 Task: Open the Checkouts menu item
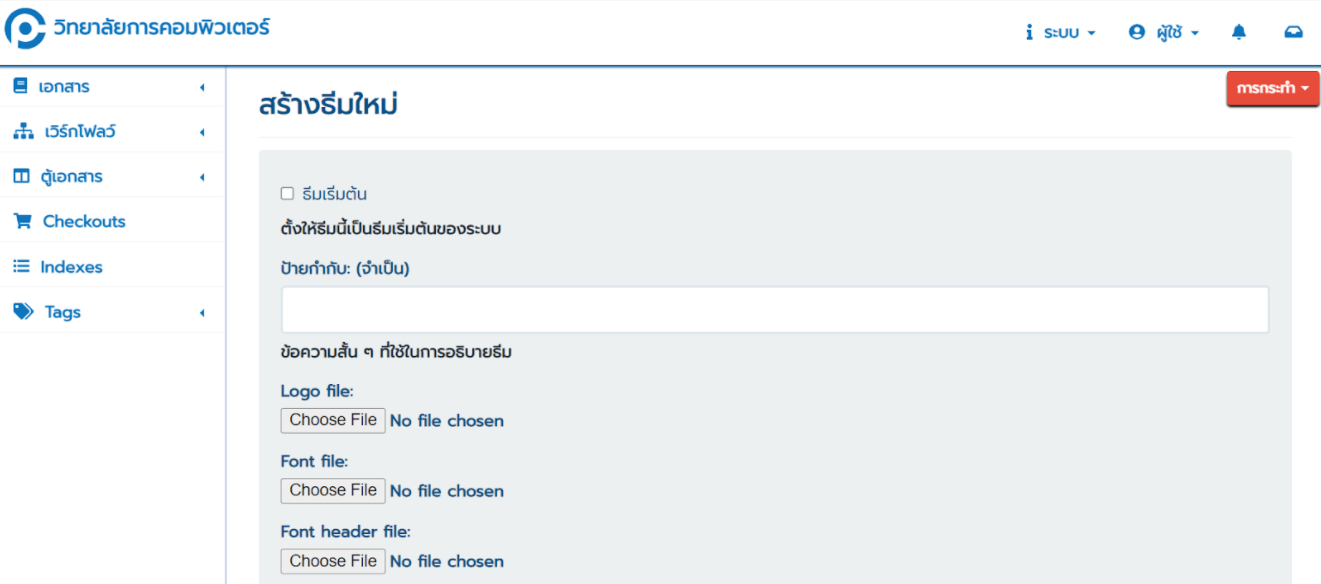point(84,222)
